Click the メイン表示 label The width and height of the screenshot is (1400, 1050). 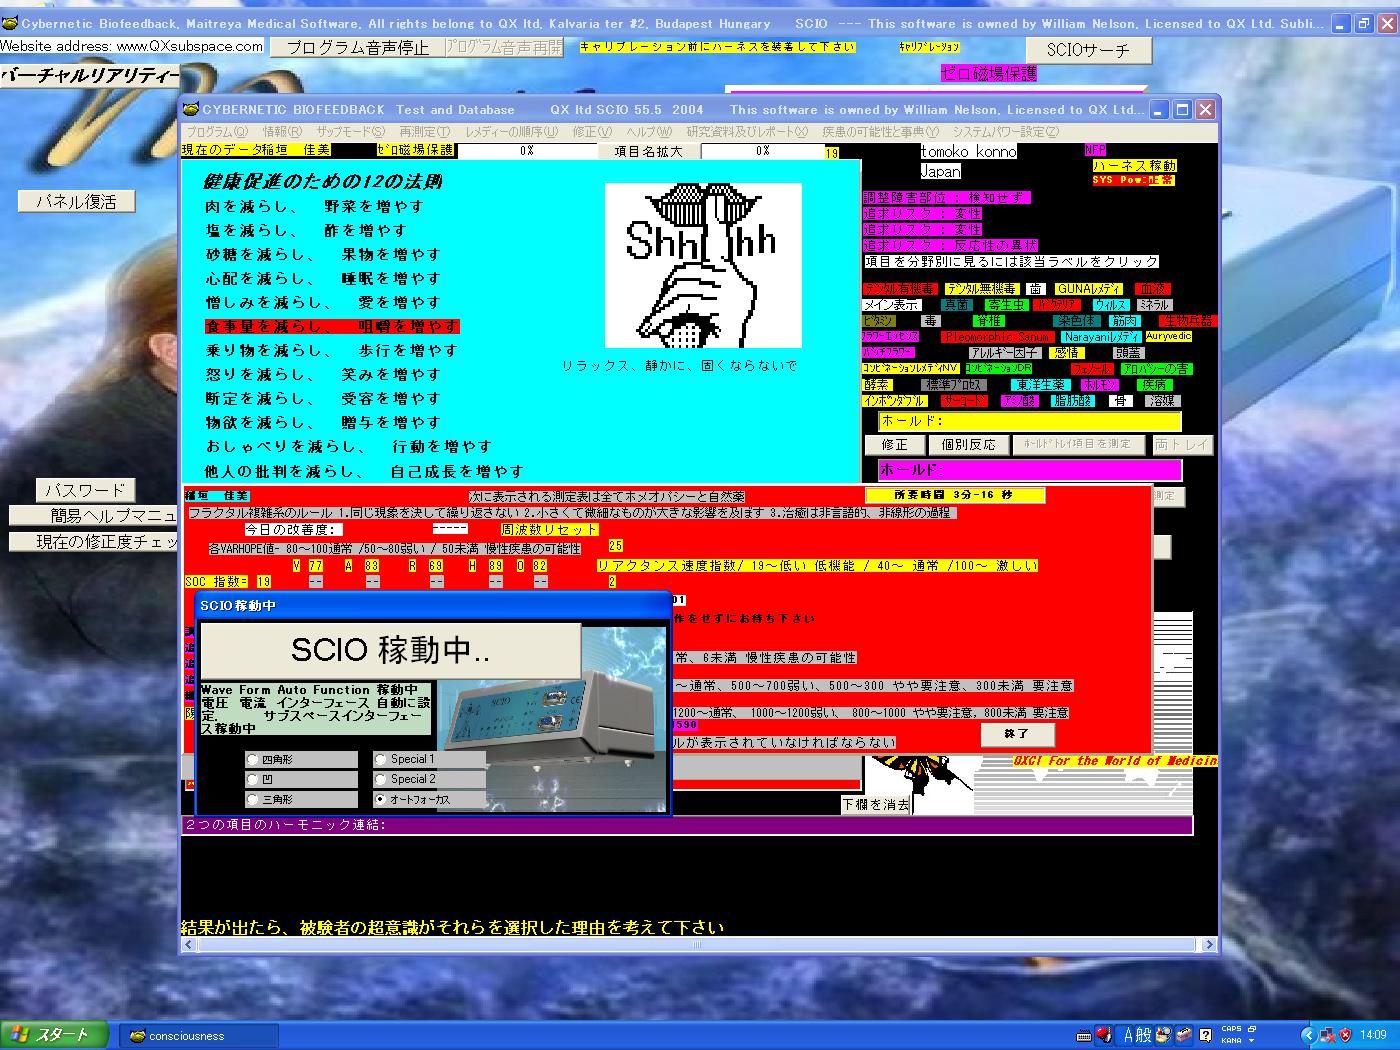click(891, 305)
